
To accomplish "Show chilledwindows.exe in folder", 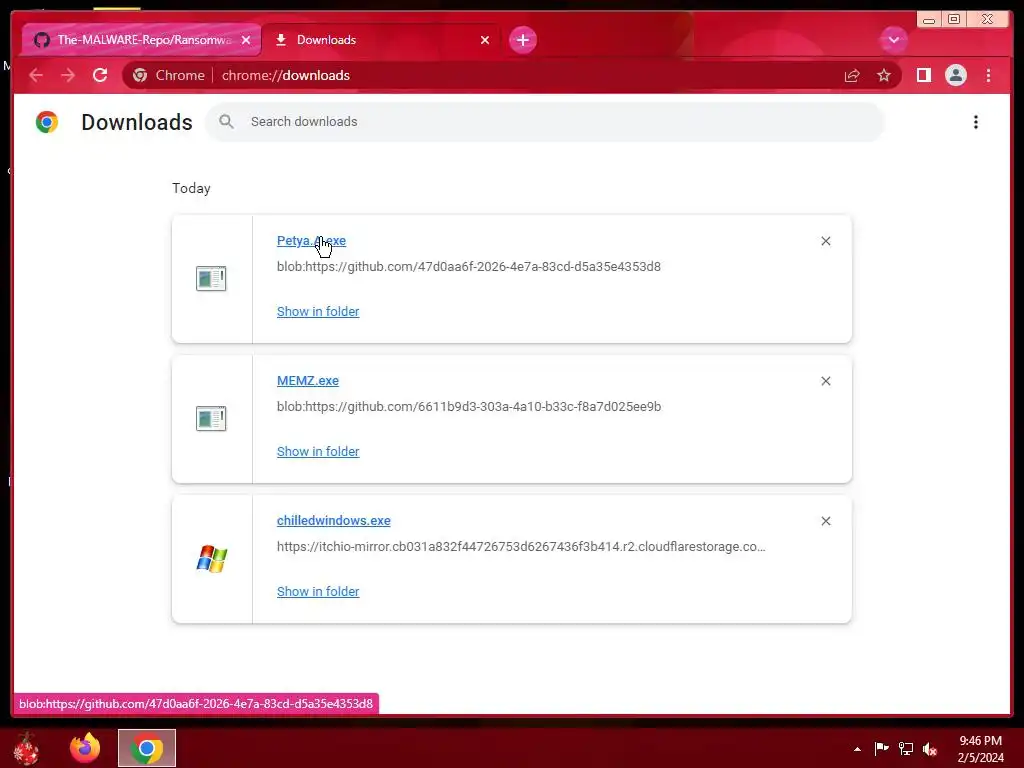I will click(x=318, y=591).
